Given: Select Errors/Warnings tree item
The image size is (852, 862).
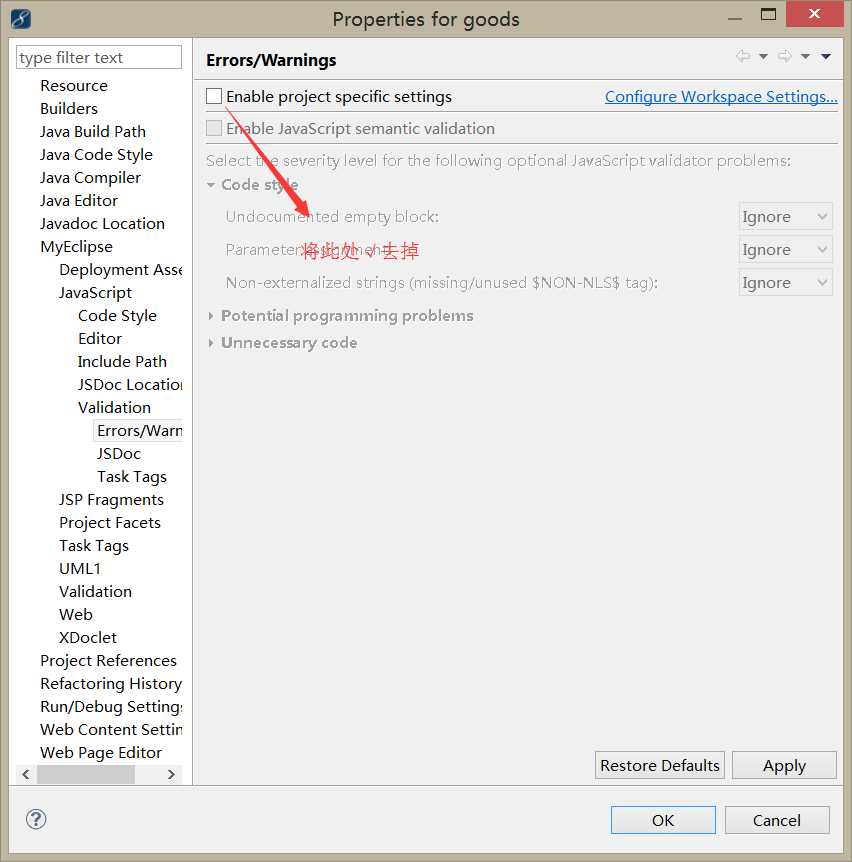Looking at the screenshot, I should 139,431.
